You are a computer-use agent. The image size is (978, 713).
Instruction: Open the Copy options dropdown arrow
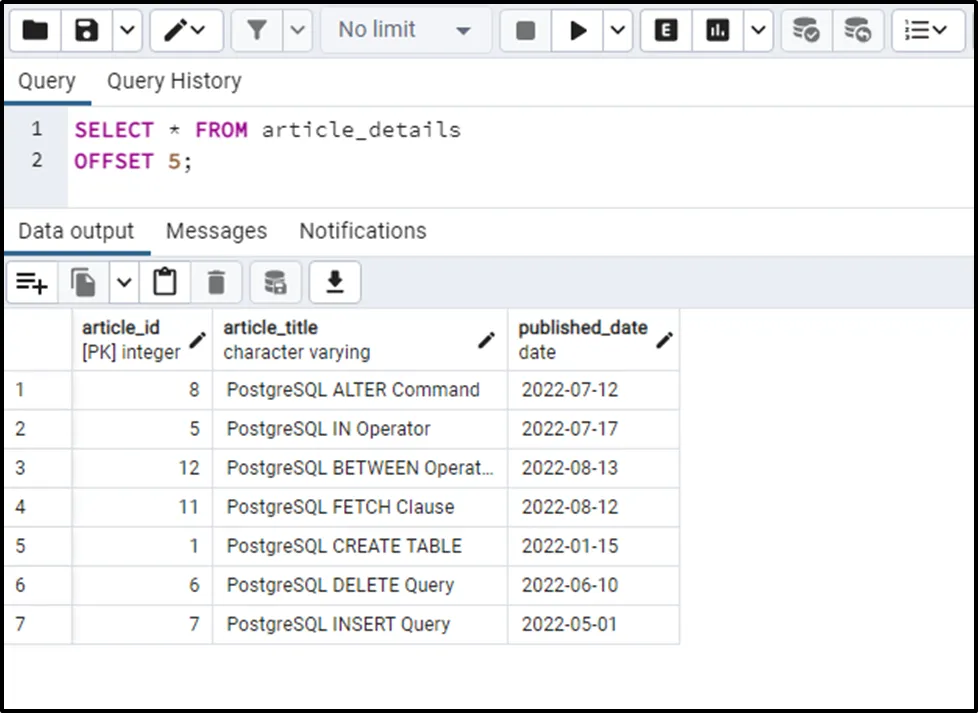[x=123, y=284]
